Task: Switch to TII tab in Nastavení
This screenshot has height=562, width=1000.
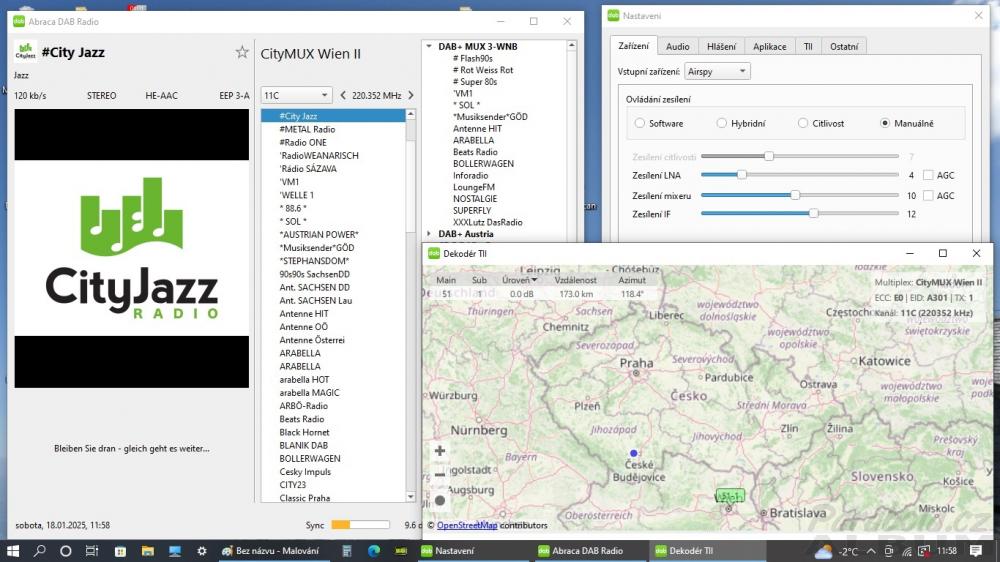Action: click(x=808, y=47)
